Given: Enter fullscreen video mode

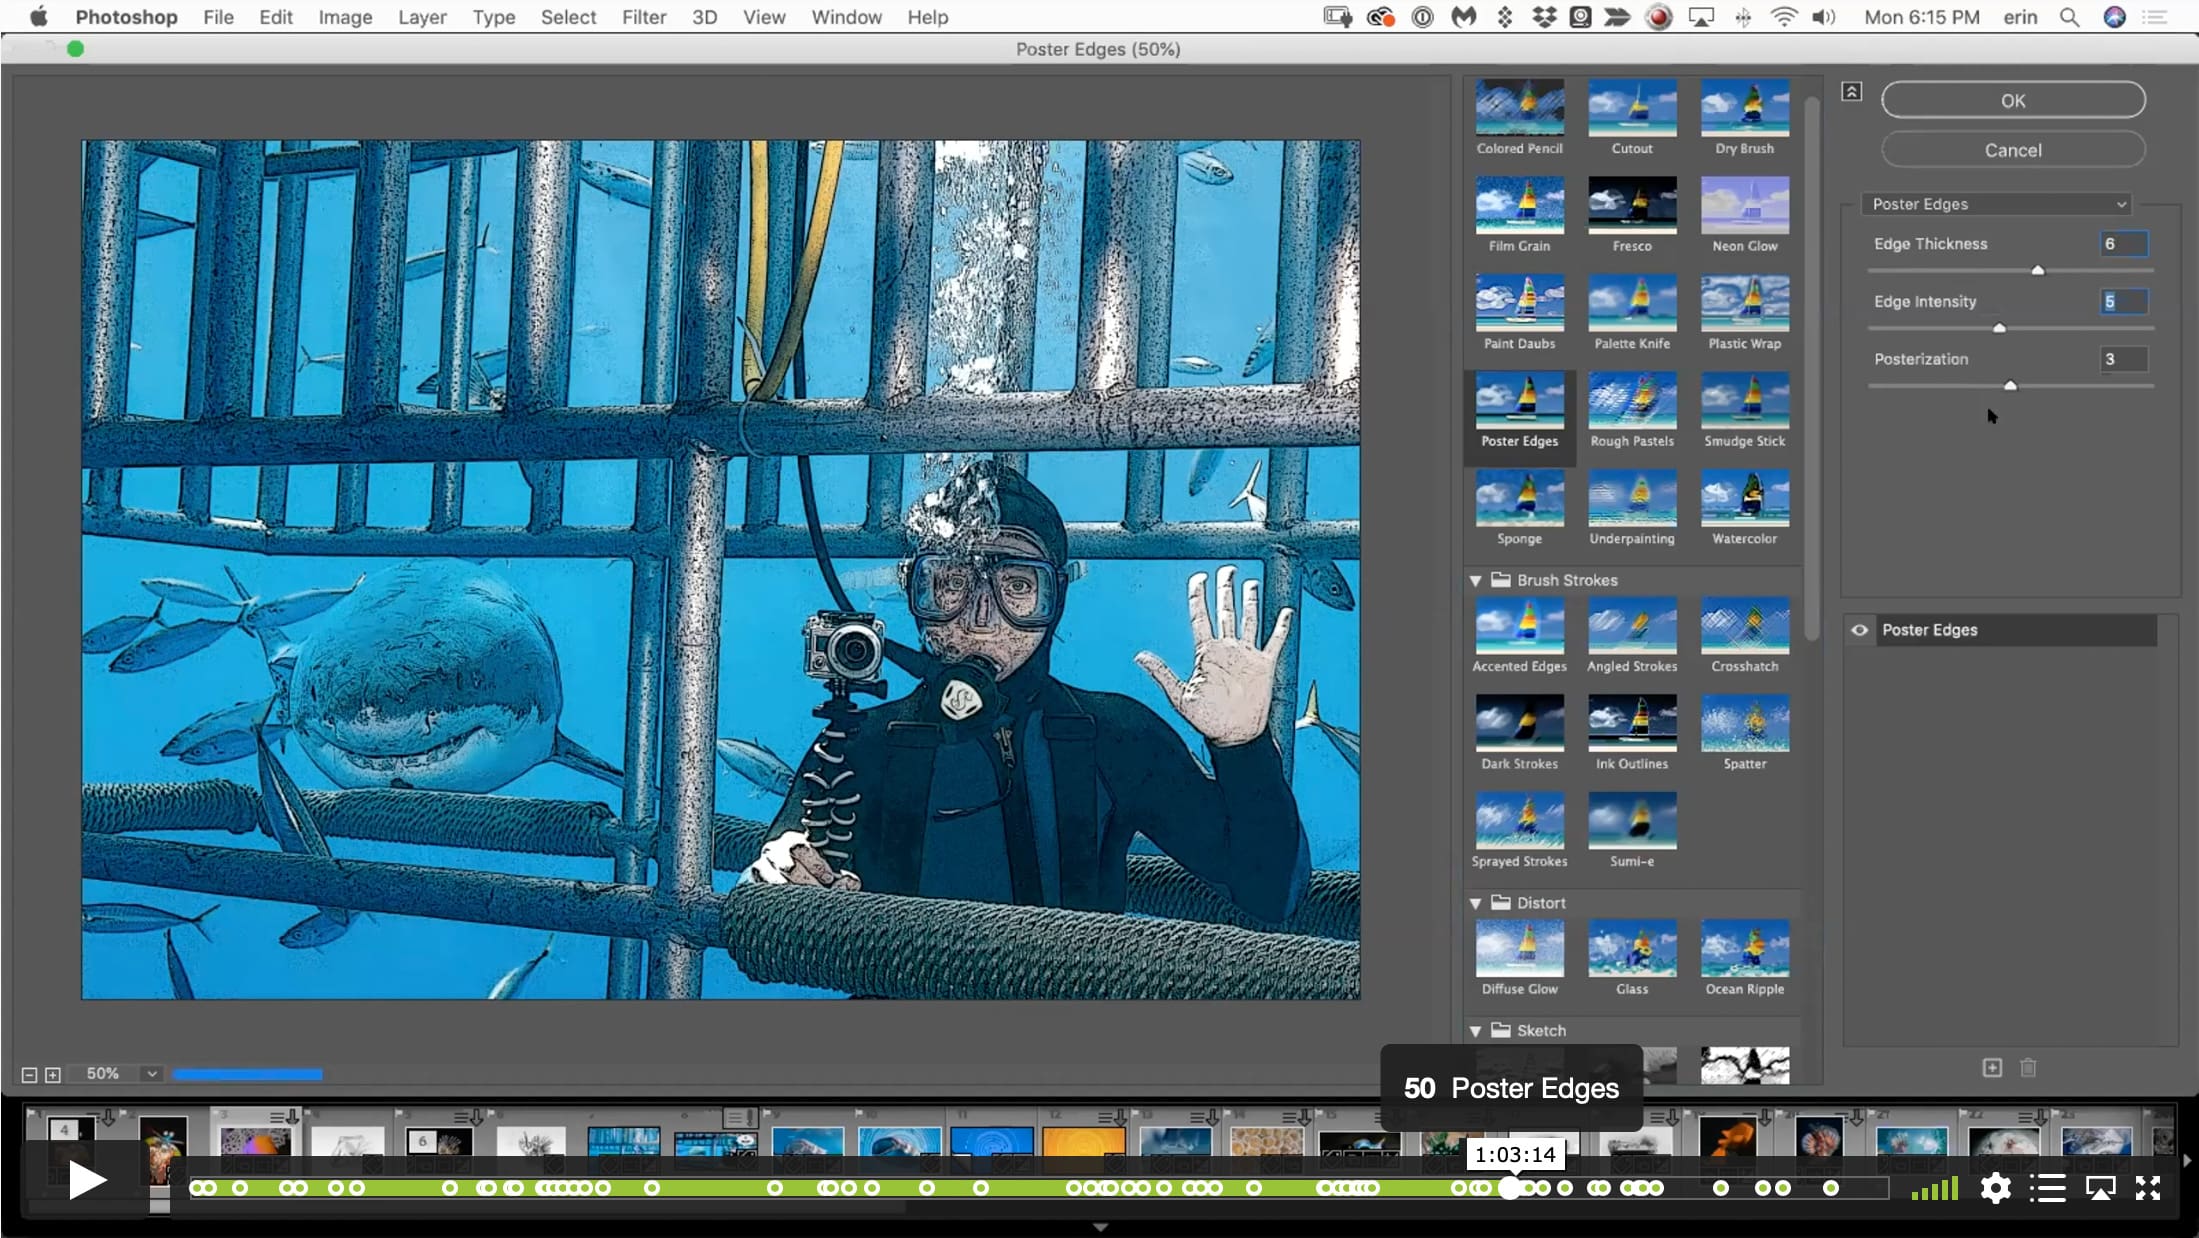Looking at the screenshot, I should point(2148,1188).
